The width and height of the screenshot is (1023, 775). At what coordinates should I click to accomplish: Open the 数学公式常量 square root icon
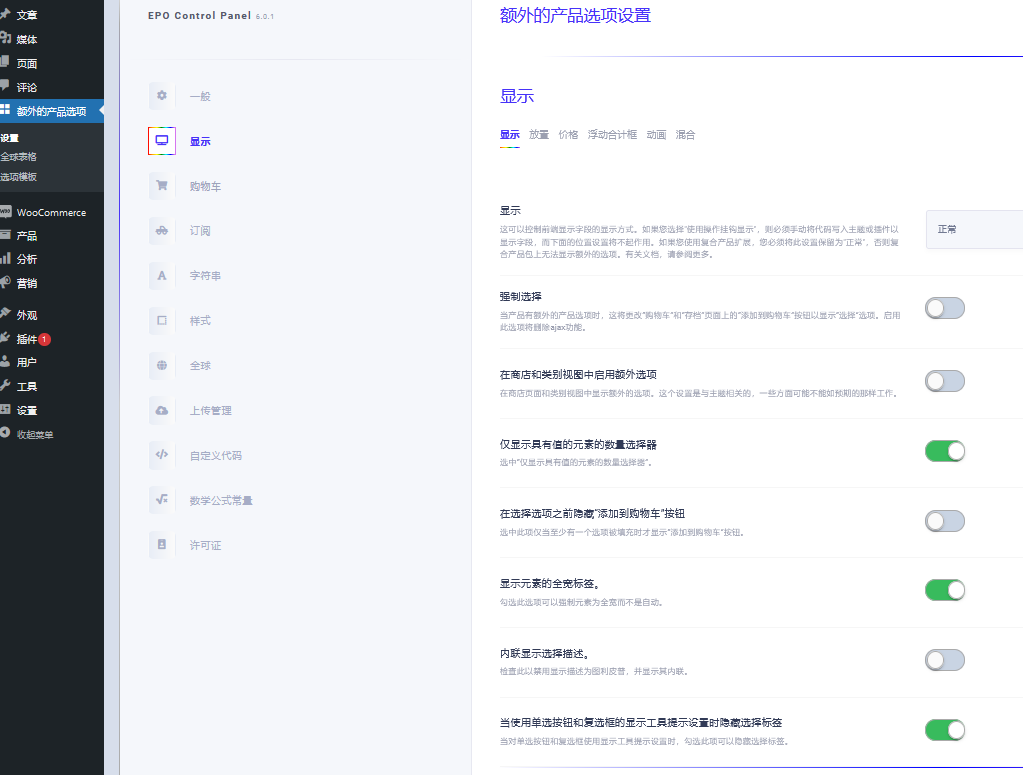tap(162, 500)
